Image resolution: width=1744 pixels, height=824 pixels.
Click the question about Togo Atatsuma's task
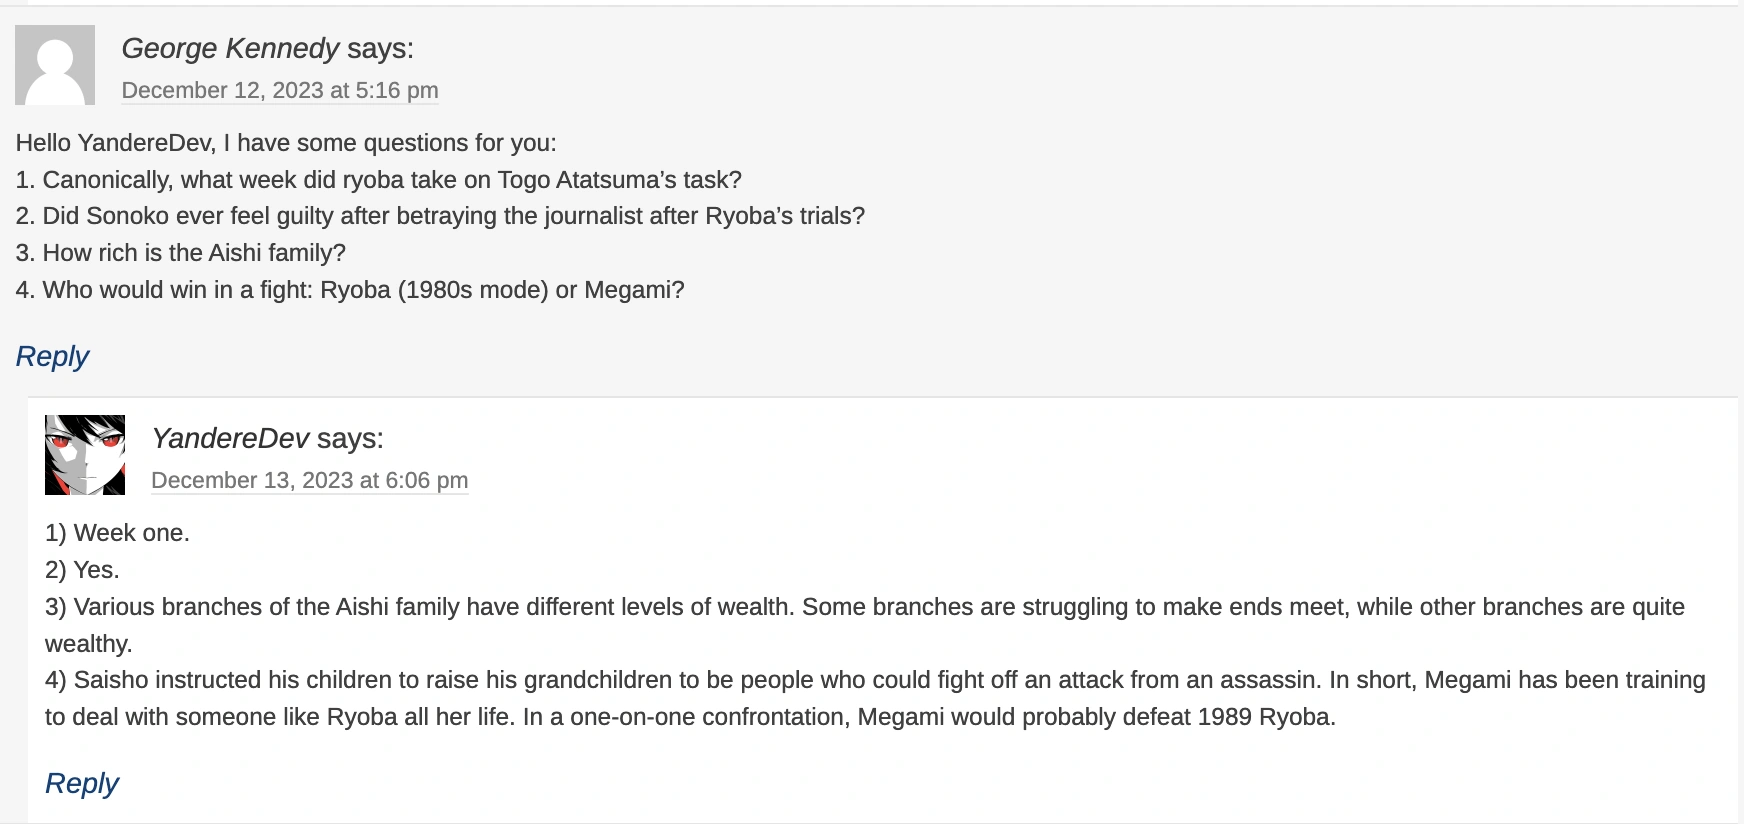tap(379, 180)
